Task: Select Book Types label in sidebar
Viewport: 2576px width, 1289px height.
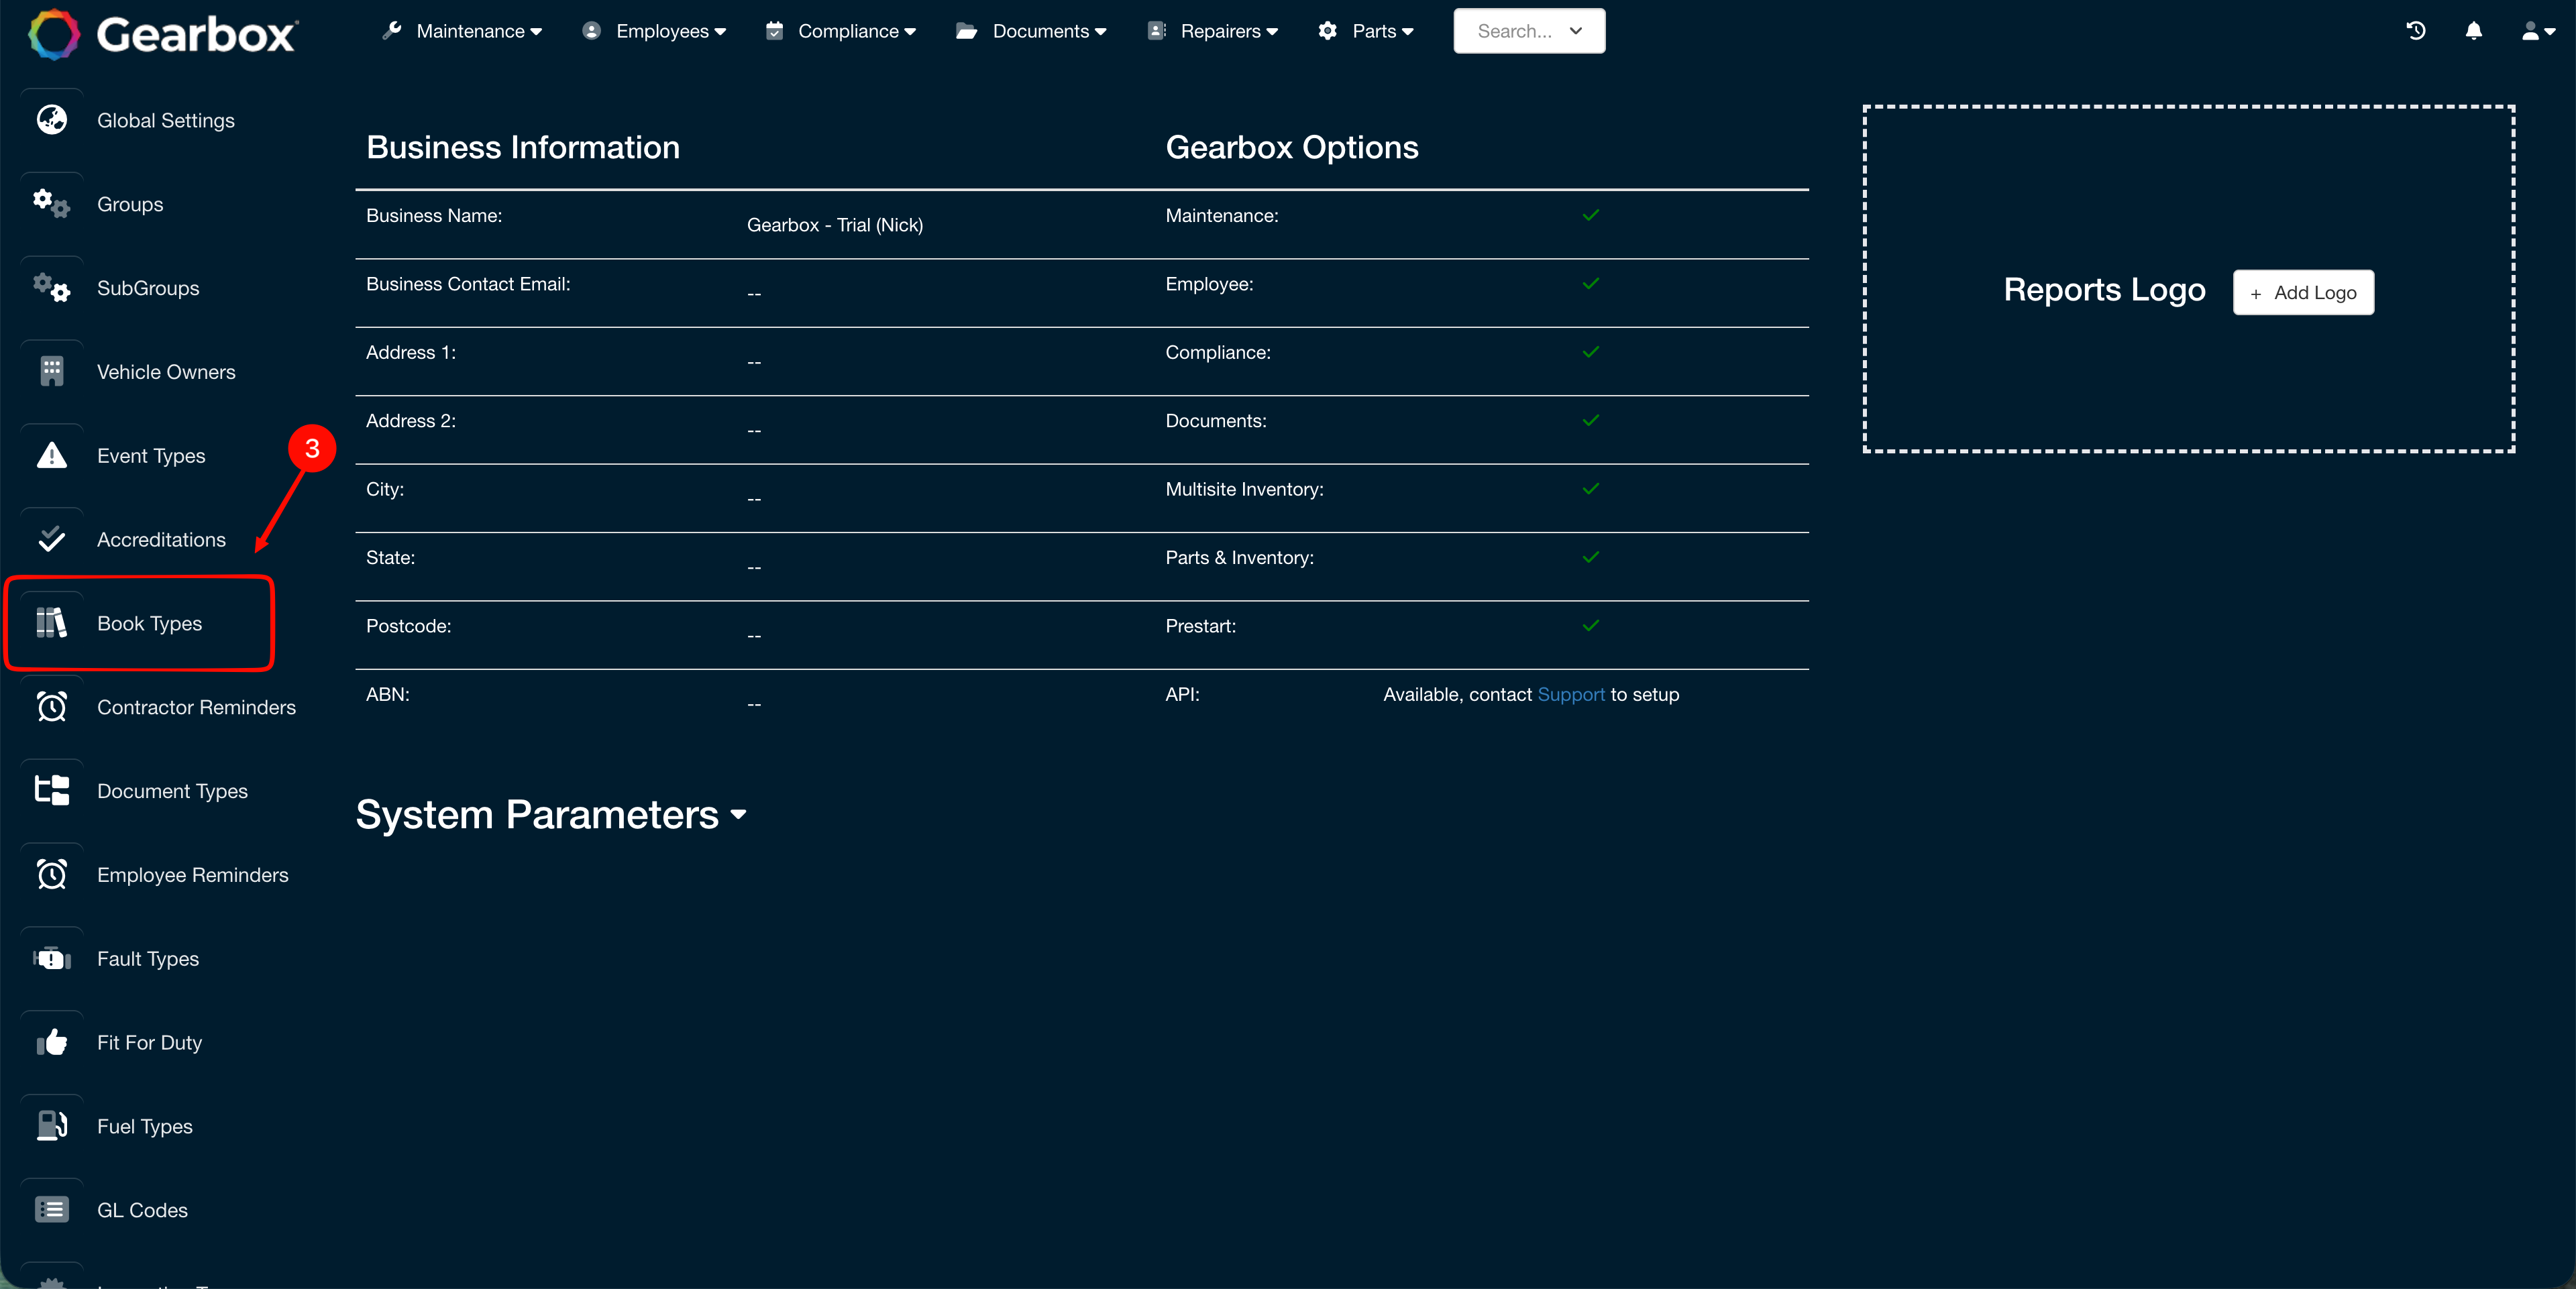Action: coord(150,623)
